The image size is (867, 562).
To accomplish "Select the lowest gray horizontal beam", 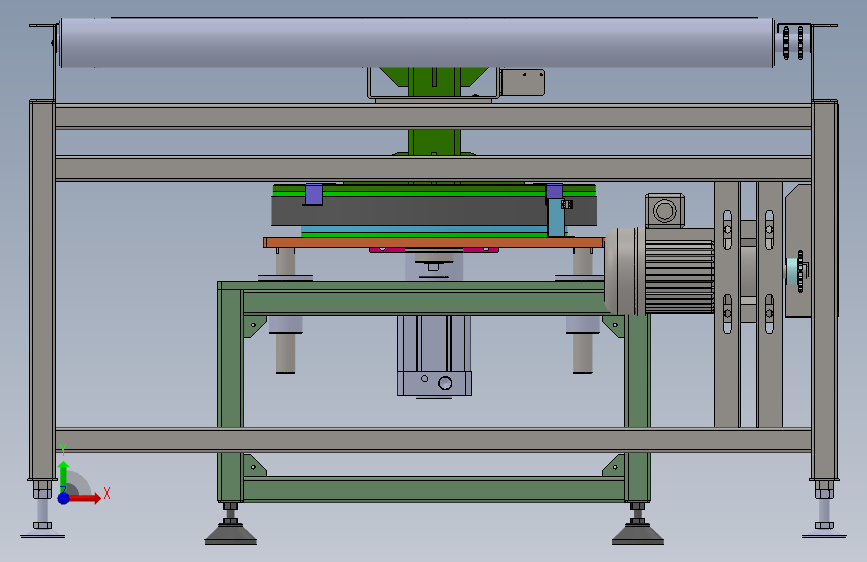I will (x=434, y=440).
